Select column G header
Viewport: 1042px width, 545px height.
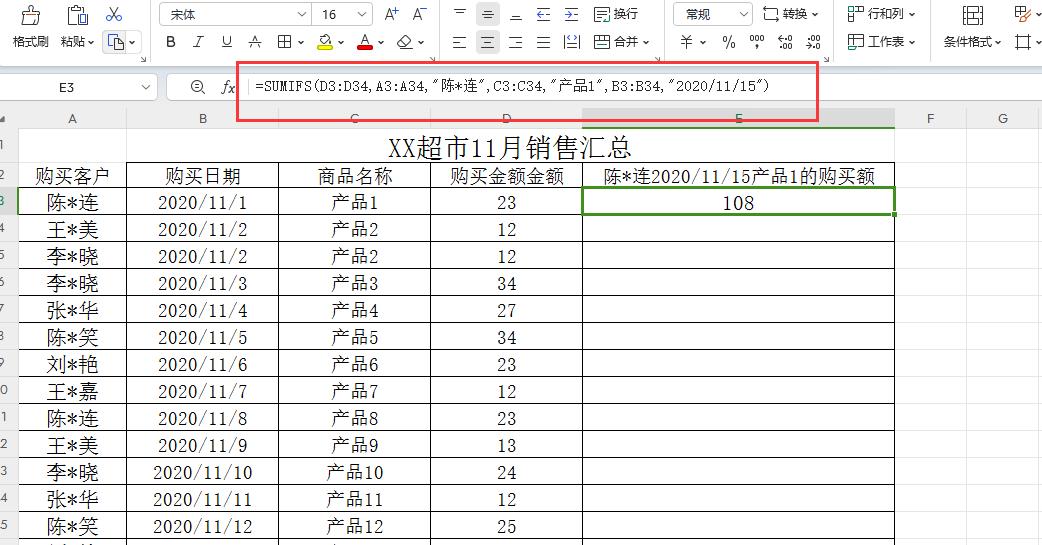tap(1003, 118)
